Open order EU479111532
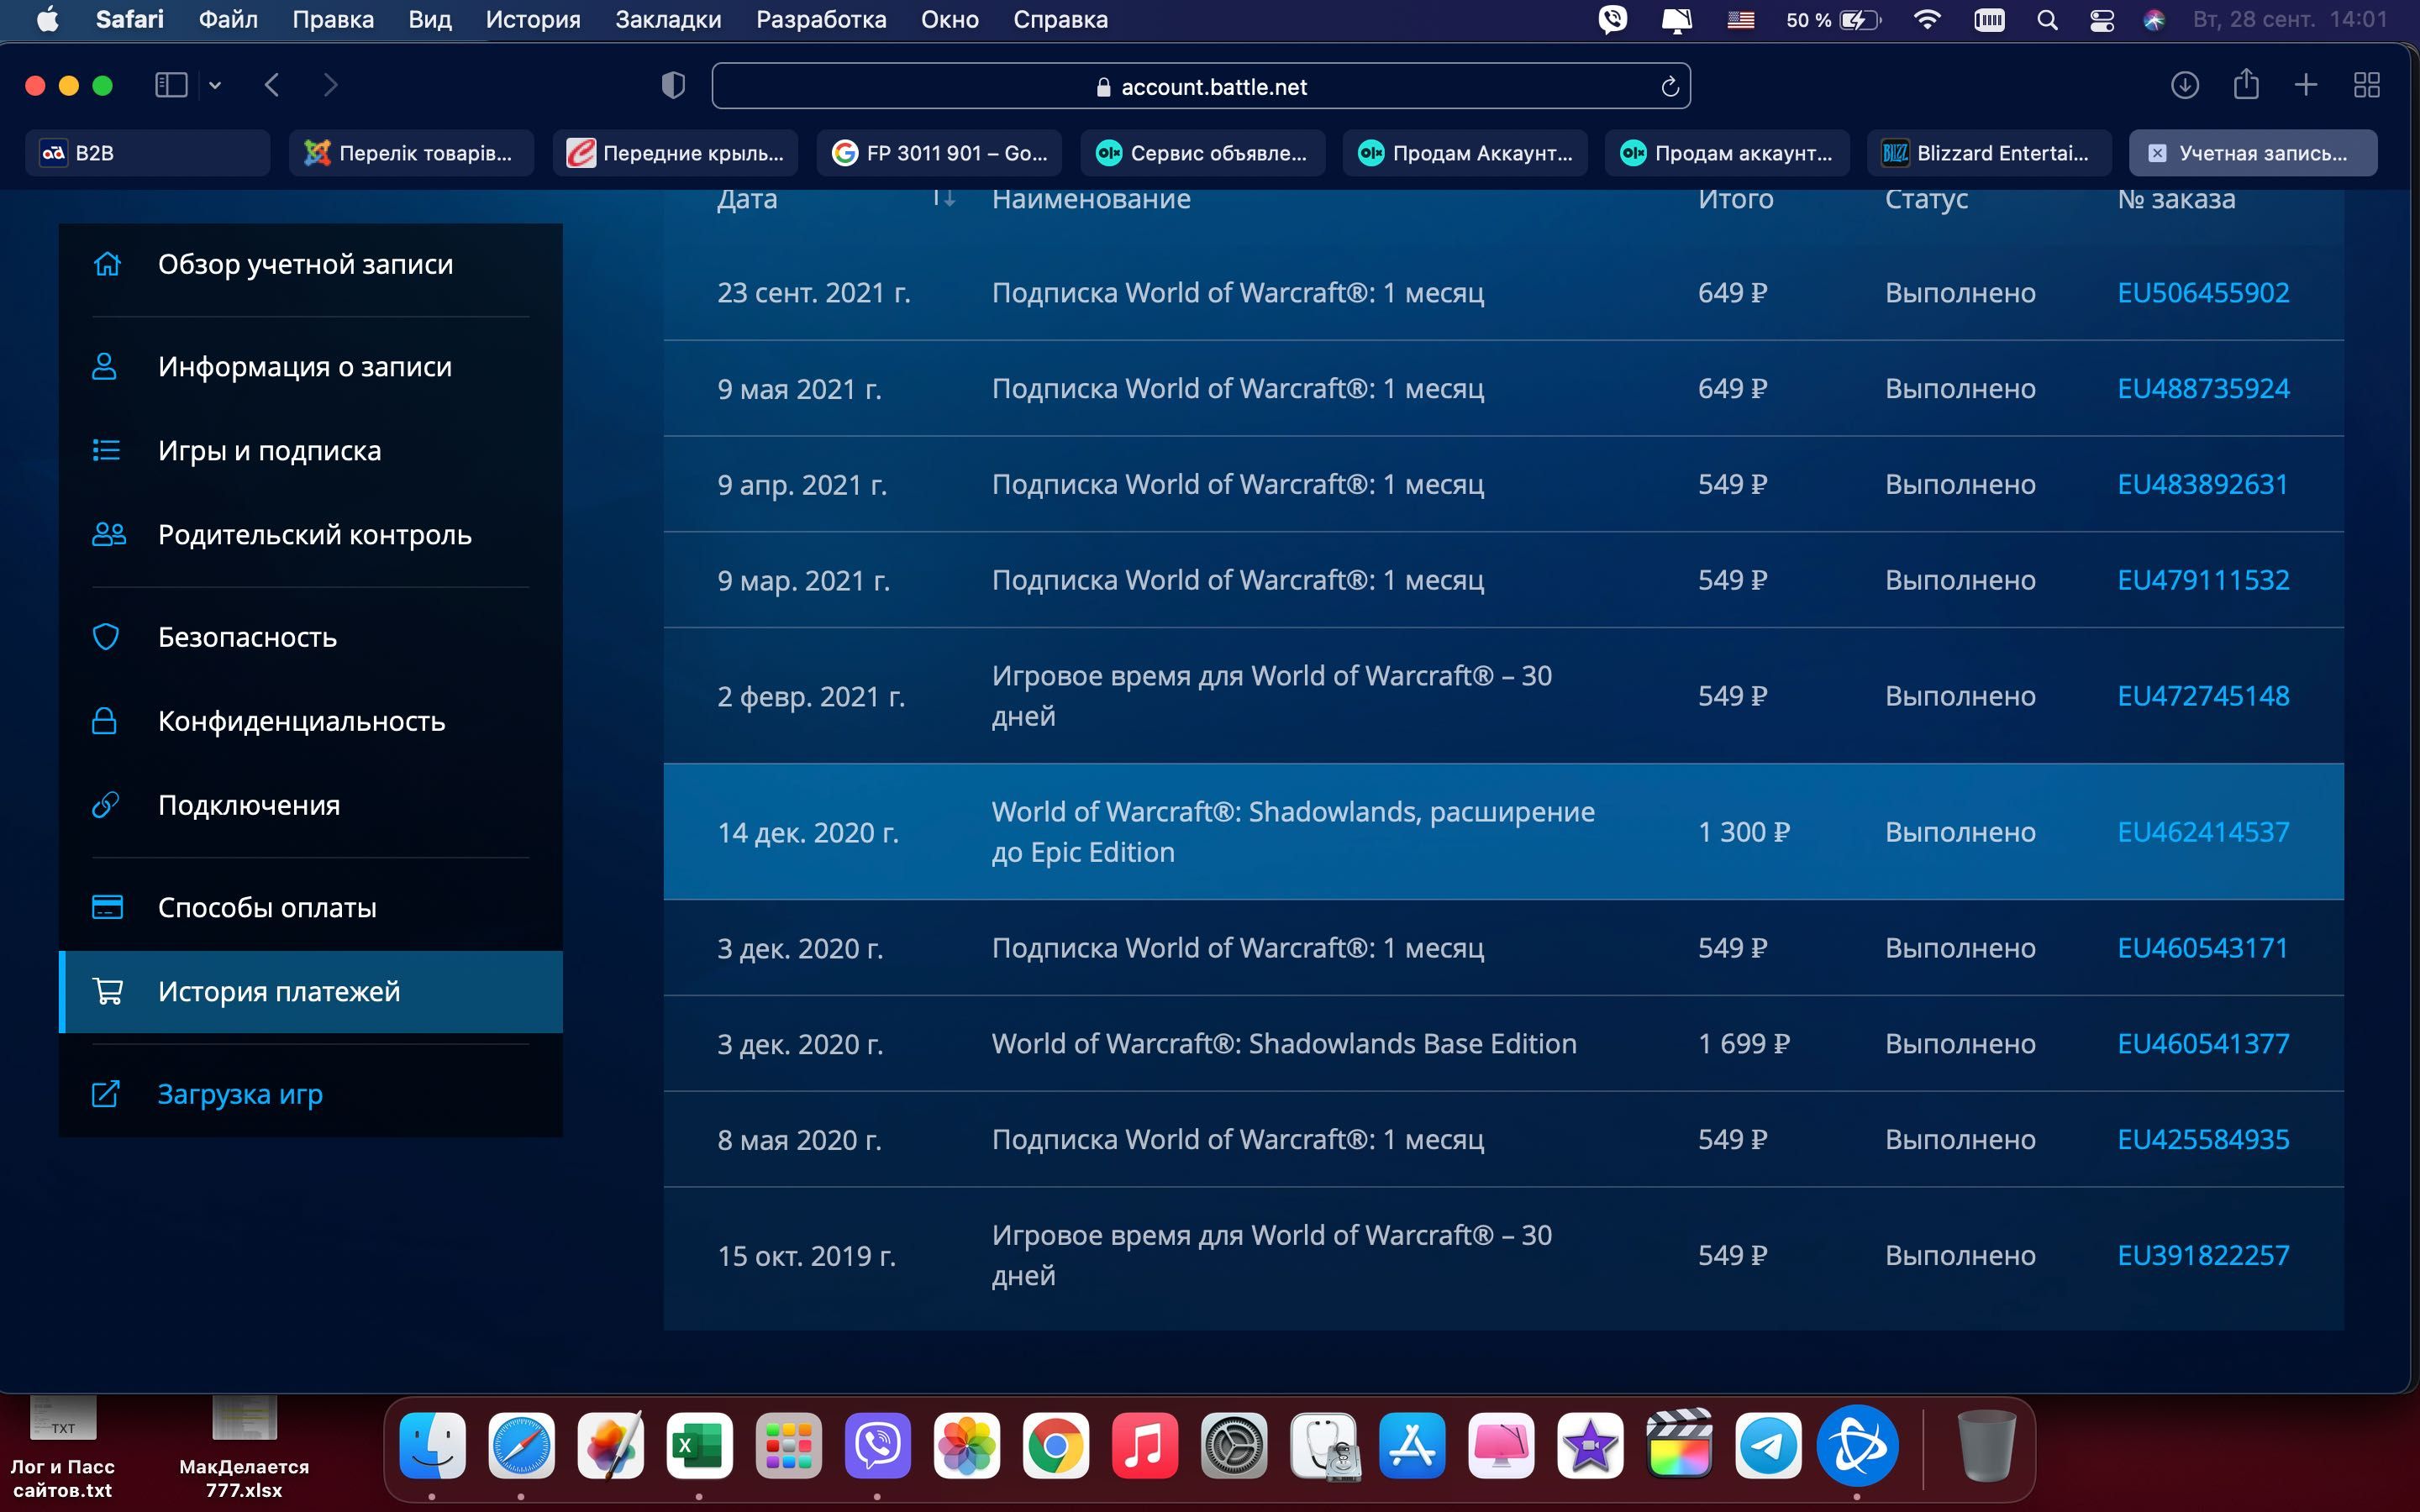The height and width of the screenshot is (1512, 2420). click(x=2203, y=581)
